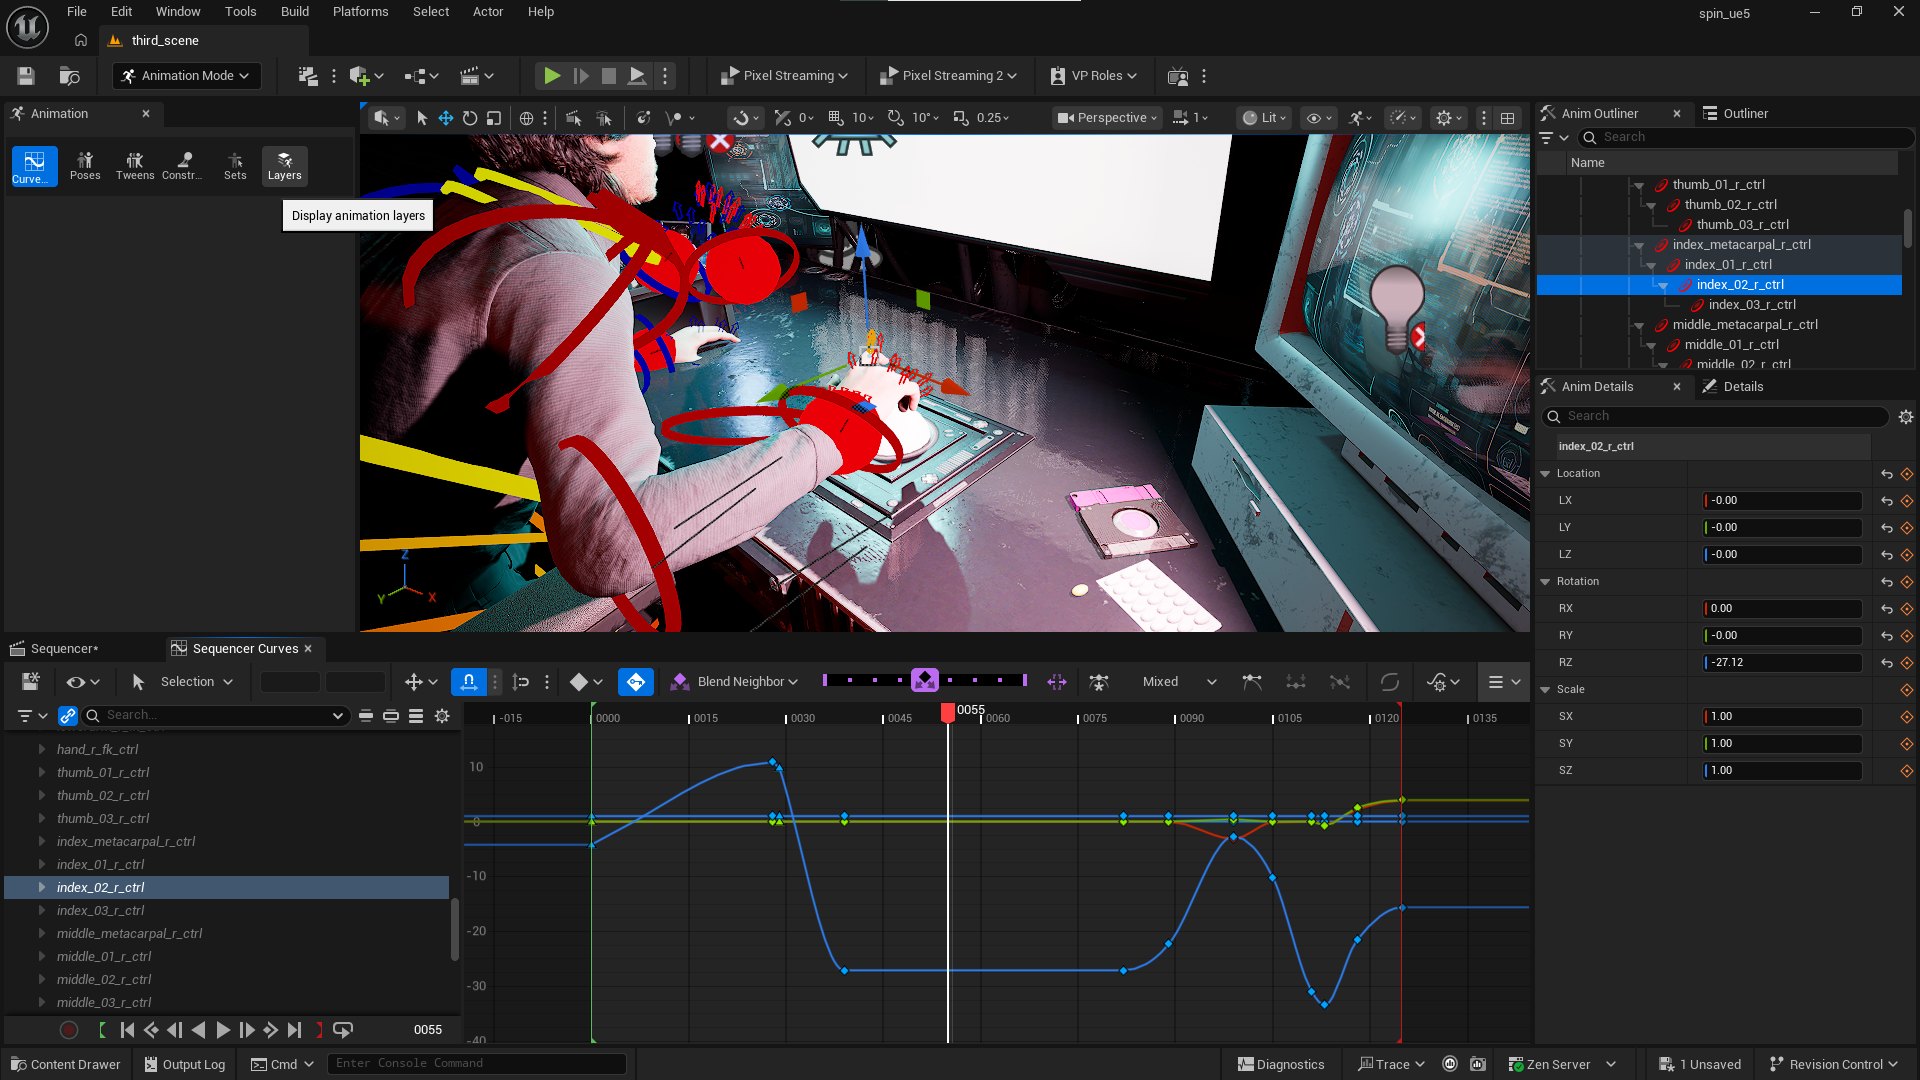Screen dimensions: 1920x1080
Task: Reset the RZ rotation value to default
Action: (1887, 663)
